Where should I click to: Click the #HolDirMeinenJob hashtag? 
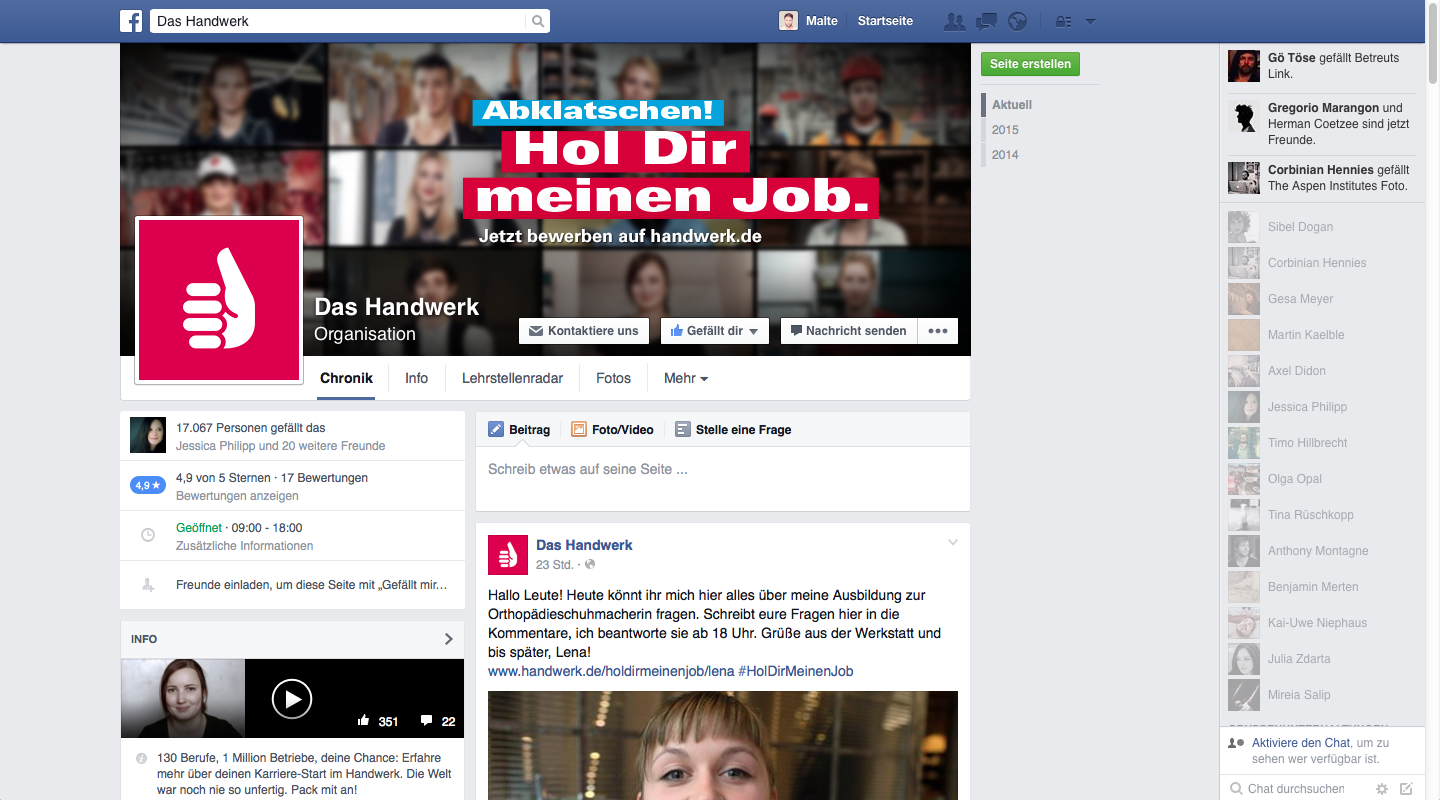tap(796, 671)
